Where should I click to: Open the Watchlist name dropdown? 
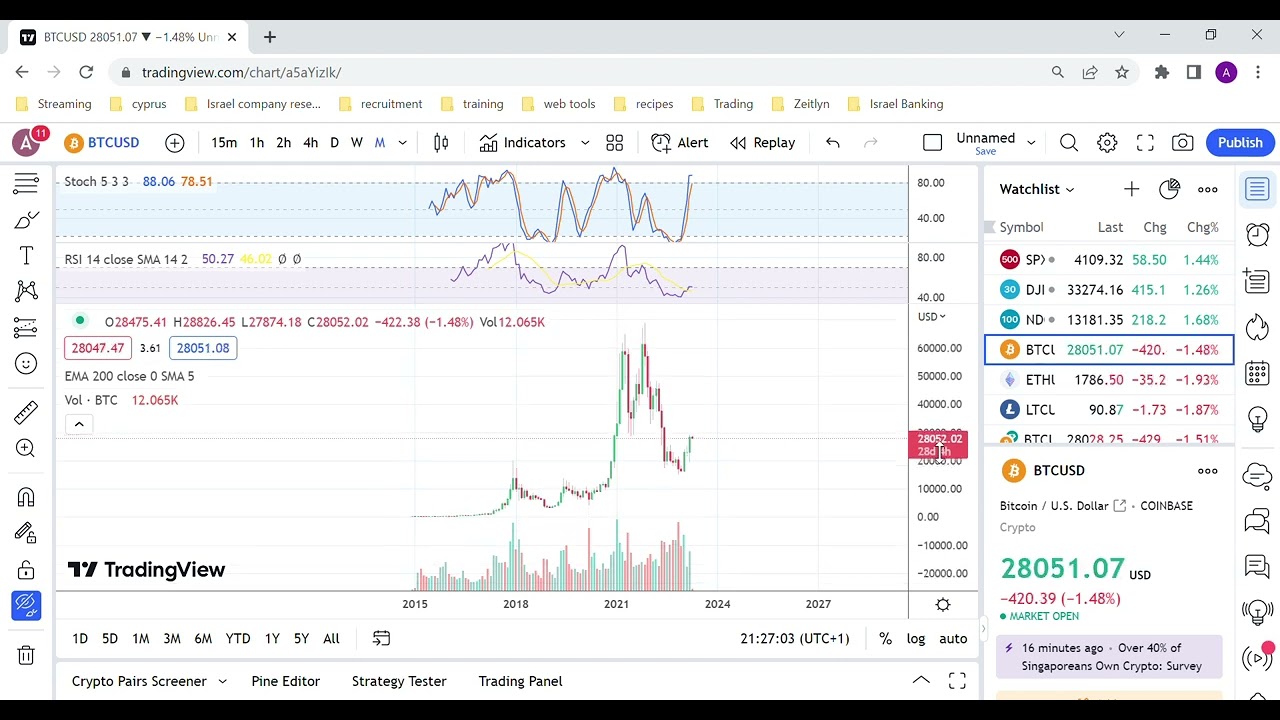click(x=1037, y=189)
